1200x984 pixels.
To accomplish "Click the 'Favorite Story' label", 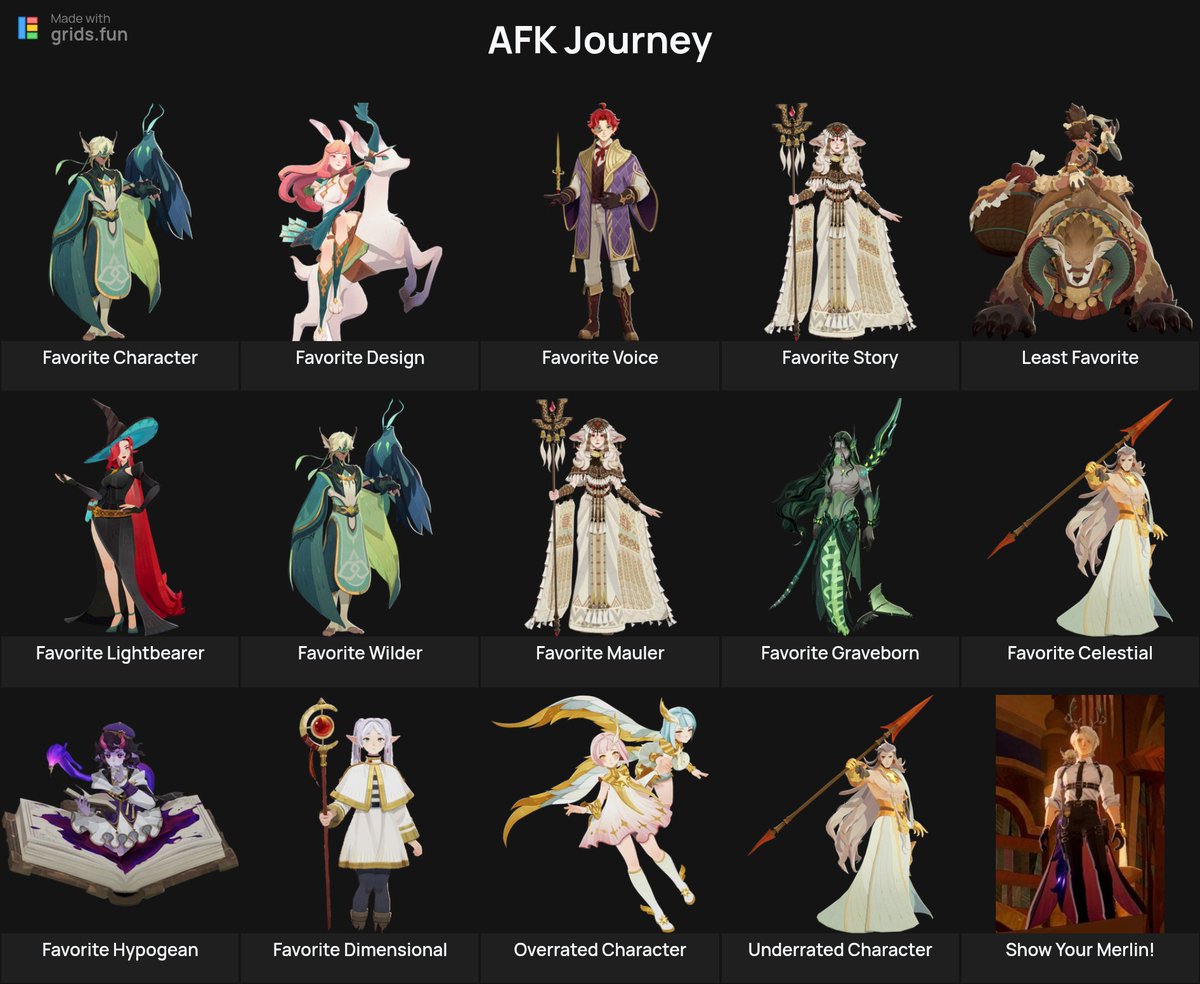I will point(840,358).
